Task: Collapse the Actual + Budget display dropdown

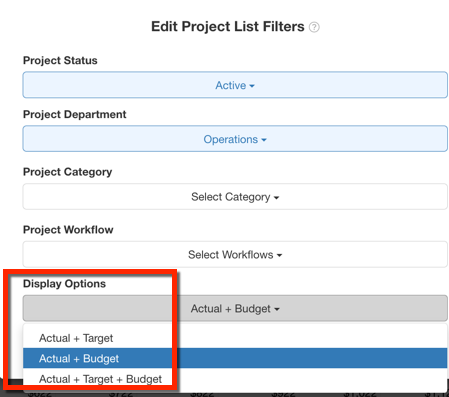Action: [x=235, y=308]
